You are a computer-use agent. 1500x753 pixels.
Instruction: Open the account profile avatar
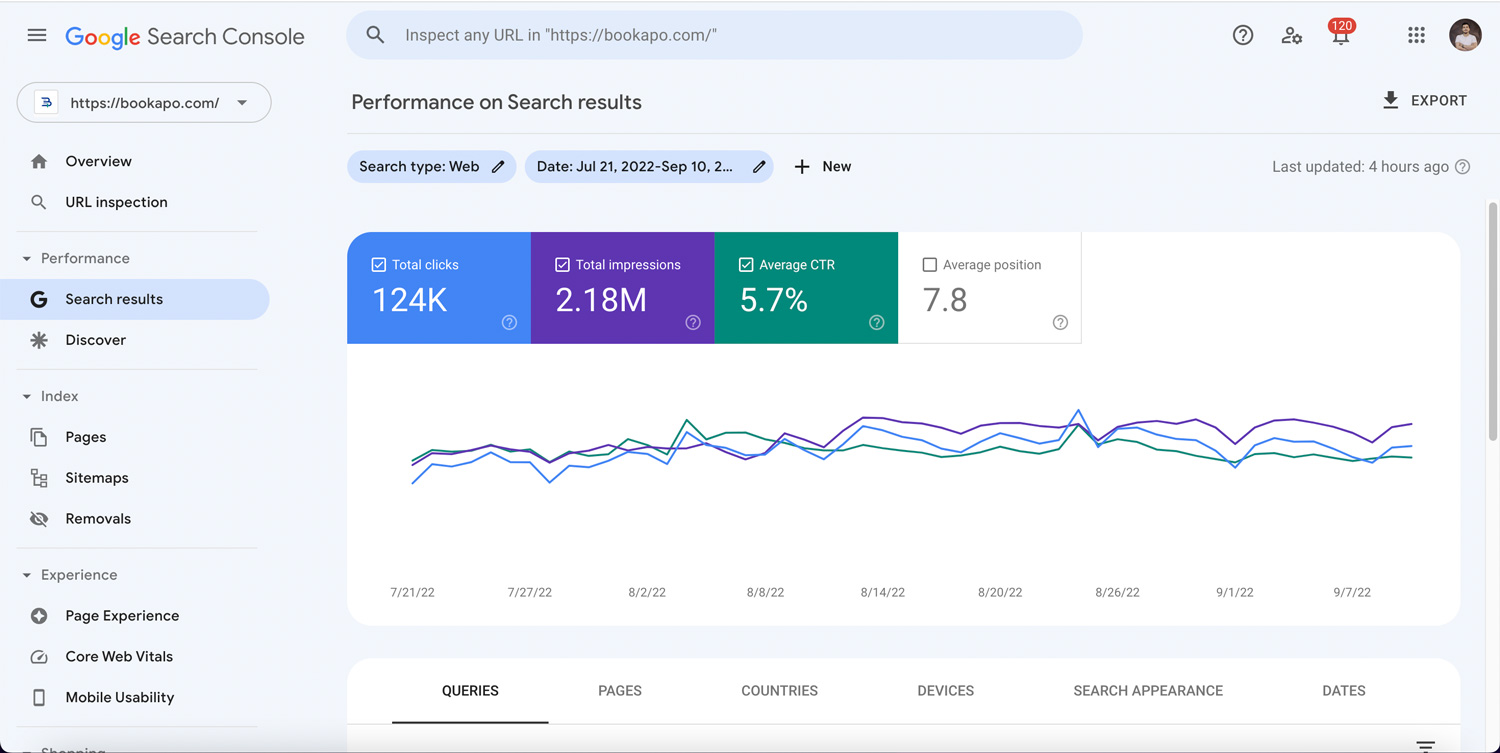click(1465, 35)
